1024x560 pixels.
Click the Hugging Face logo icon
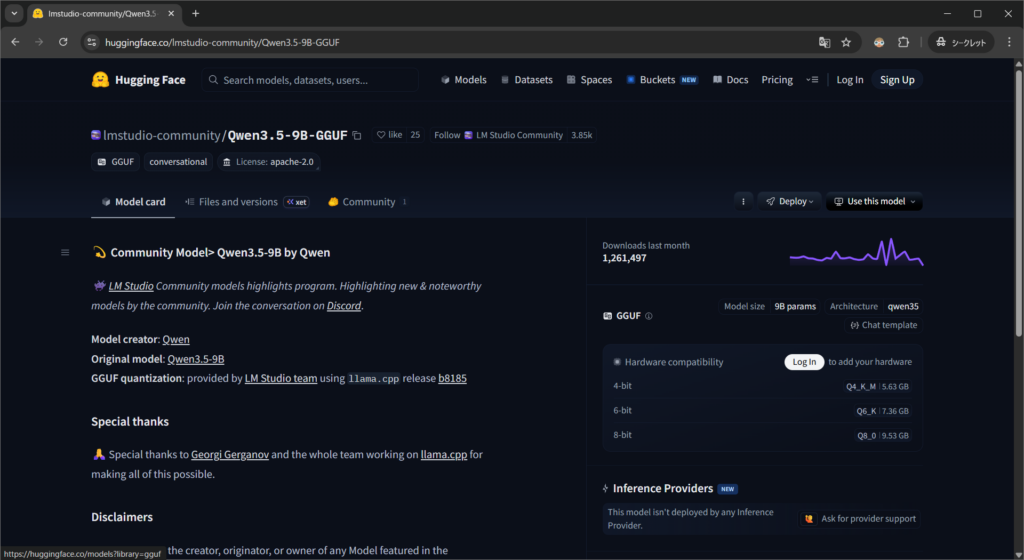tap(100, 80)
